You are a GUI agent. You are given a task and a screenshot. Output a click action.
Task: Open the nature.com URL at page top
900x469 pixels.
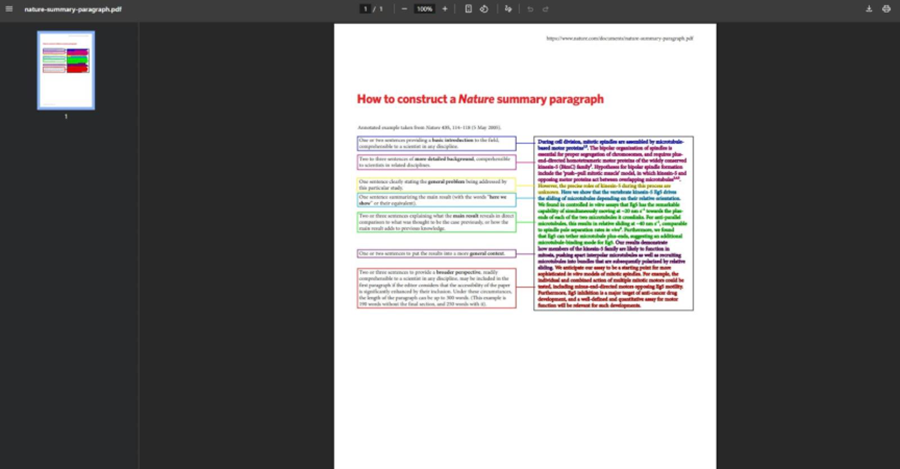tap(620, 38)
